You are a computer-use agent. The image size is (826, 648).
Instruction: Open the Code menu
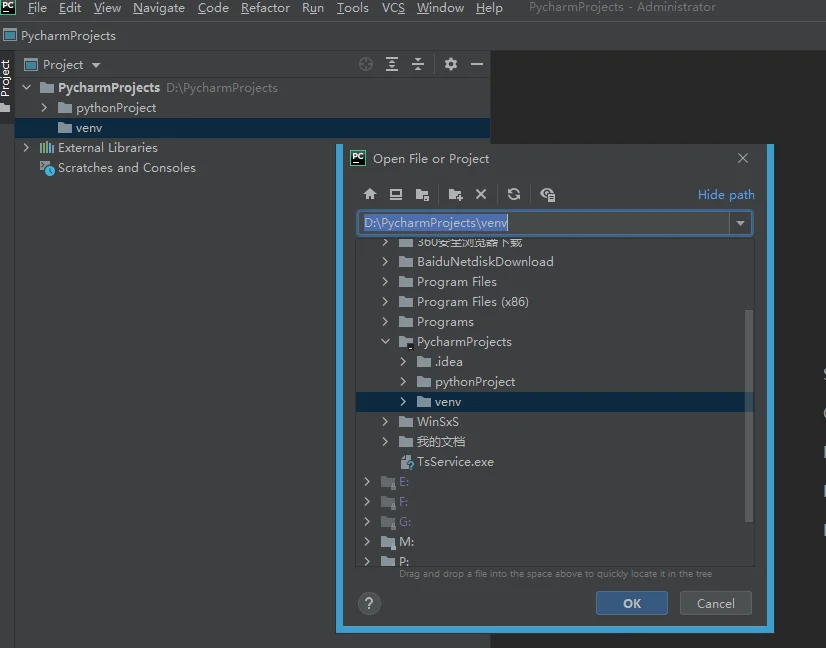tap(213, 8)
